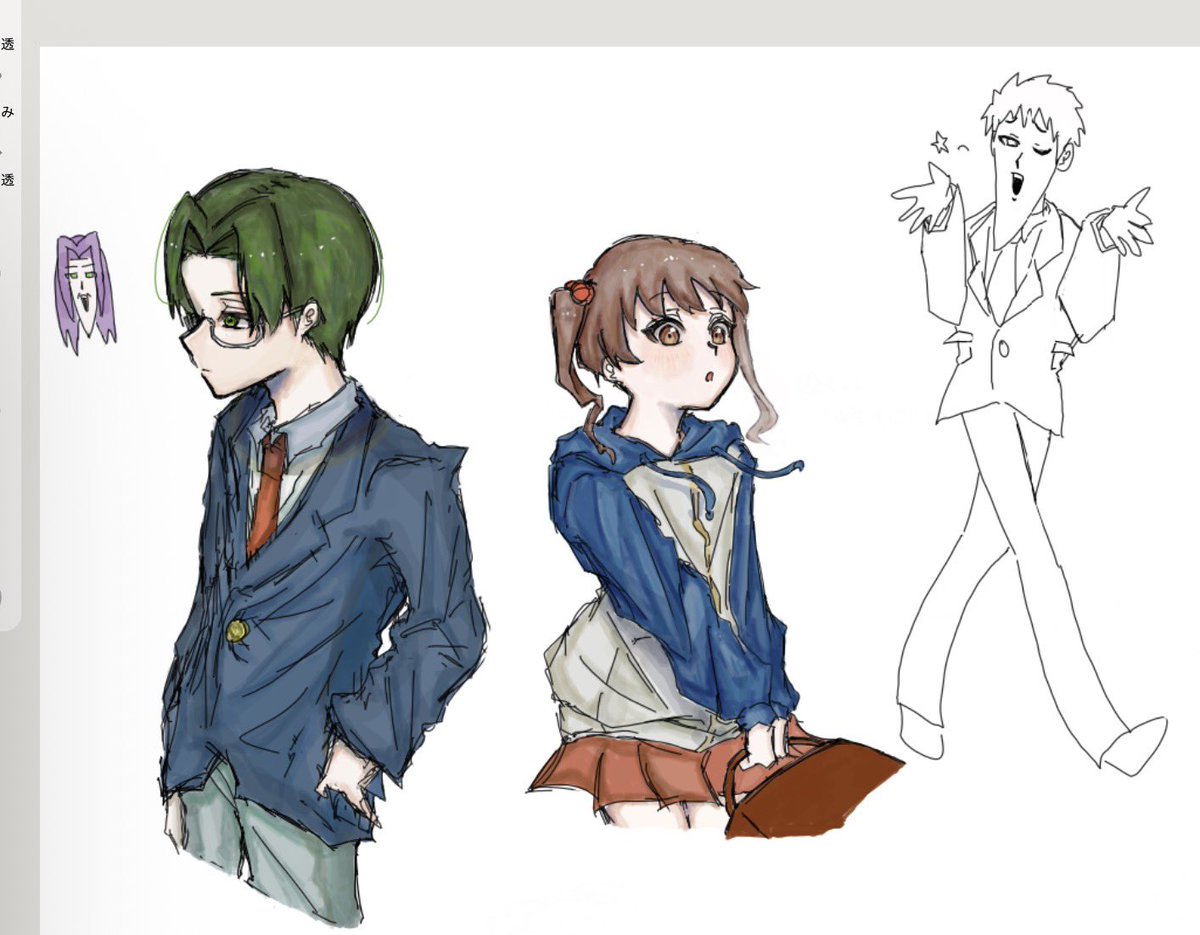The image size is (1200, 935).
Task: Click the small purple-haired face sketch
Action: 85,292
